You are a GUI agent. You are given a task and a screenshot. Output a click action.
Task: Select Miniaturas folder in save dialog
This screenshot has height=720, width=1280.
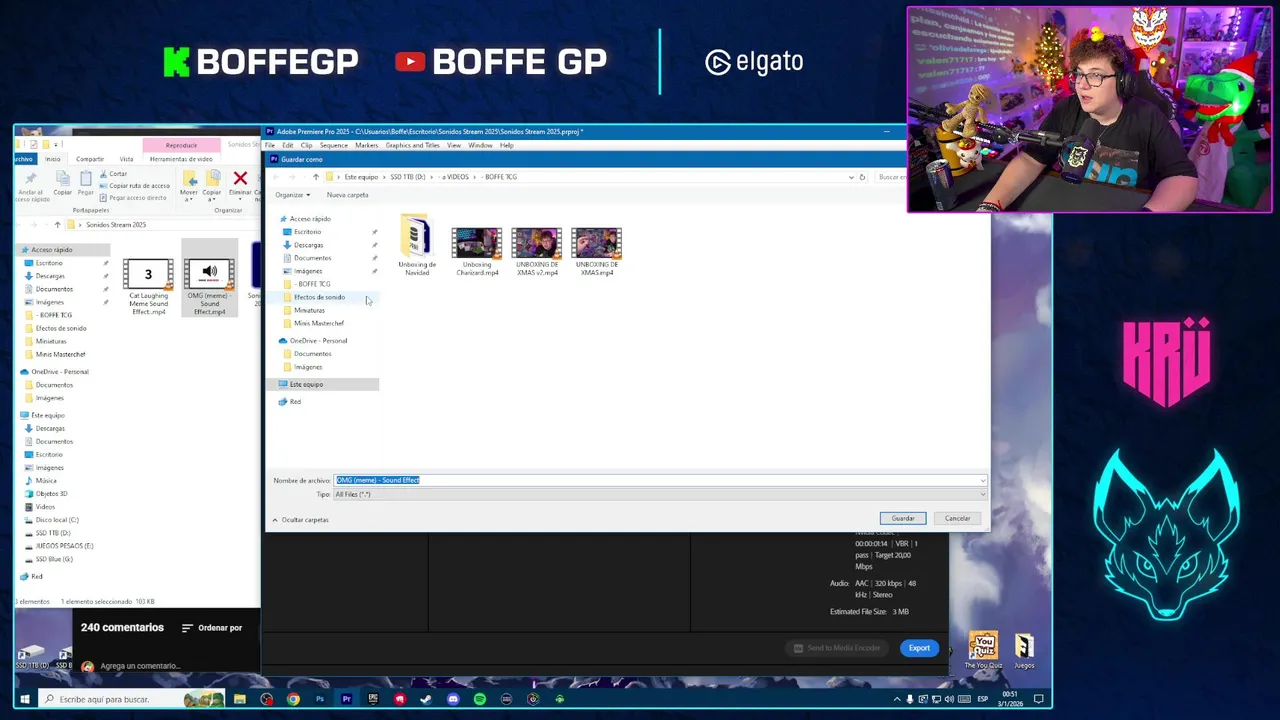308,310
